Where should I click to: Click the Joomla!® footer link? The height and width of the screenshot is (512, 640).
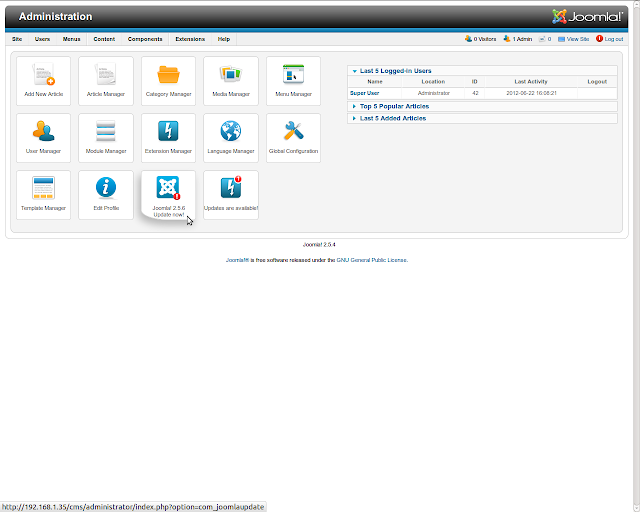tap(237, 260)
